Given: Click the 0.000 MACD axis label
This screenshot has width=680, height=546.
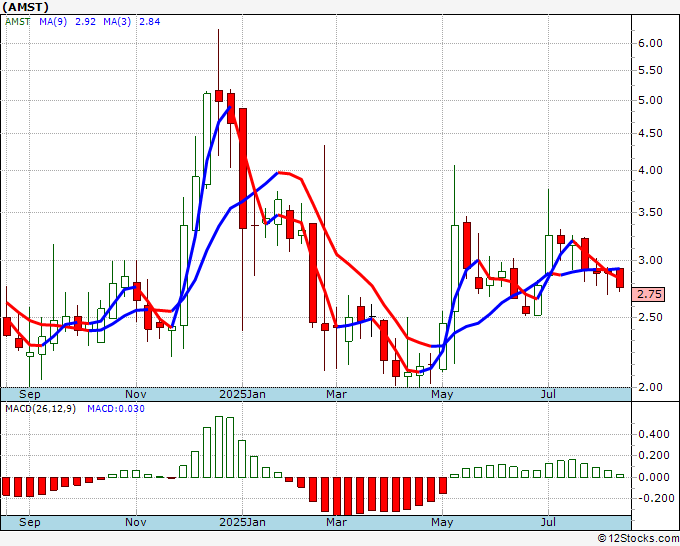Looking at the screenshot, I should click(654, 477).
